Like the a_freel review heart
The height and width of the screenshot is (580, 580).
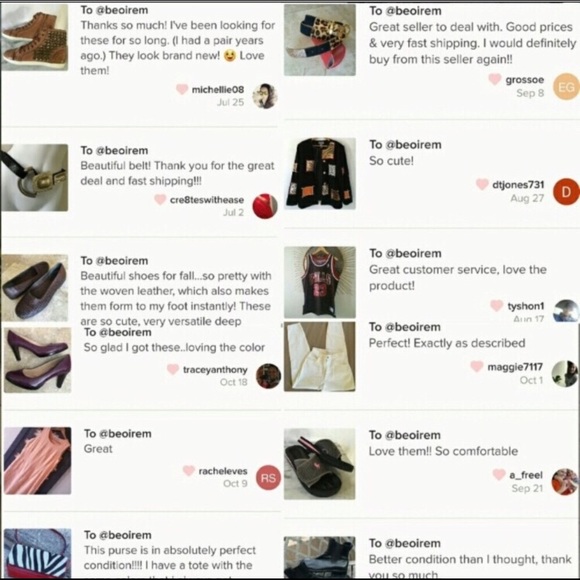coord(499,474)
